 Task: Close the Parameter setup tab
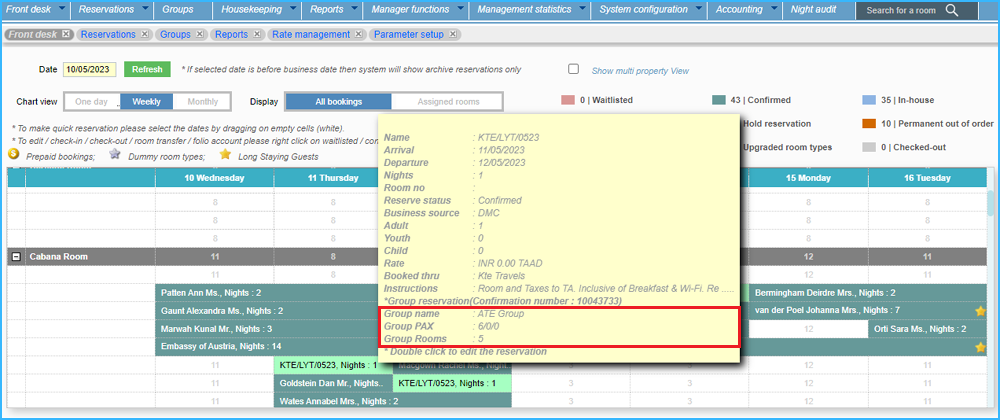coord(452,34)
